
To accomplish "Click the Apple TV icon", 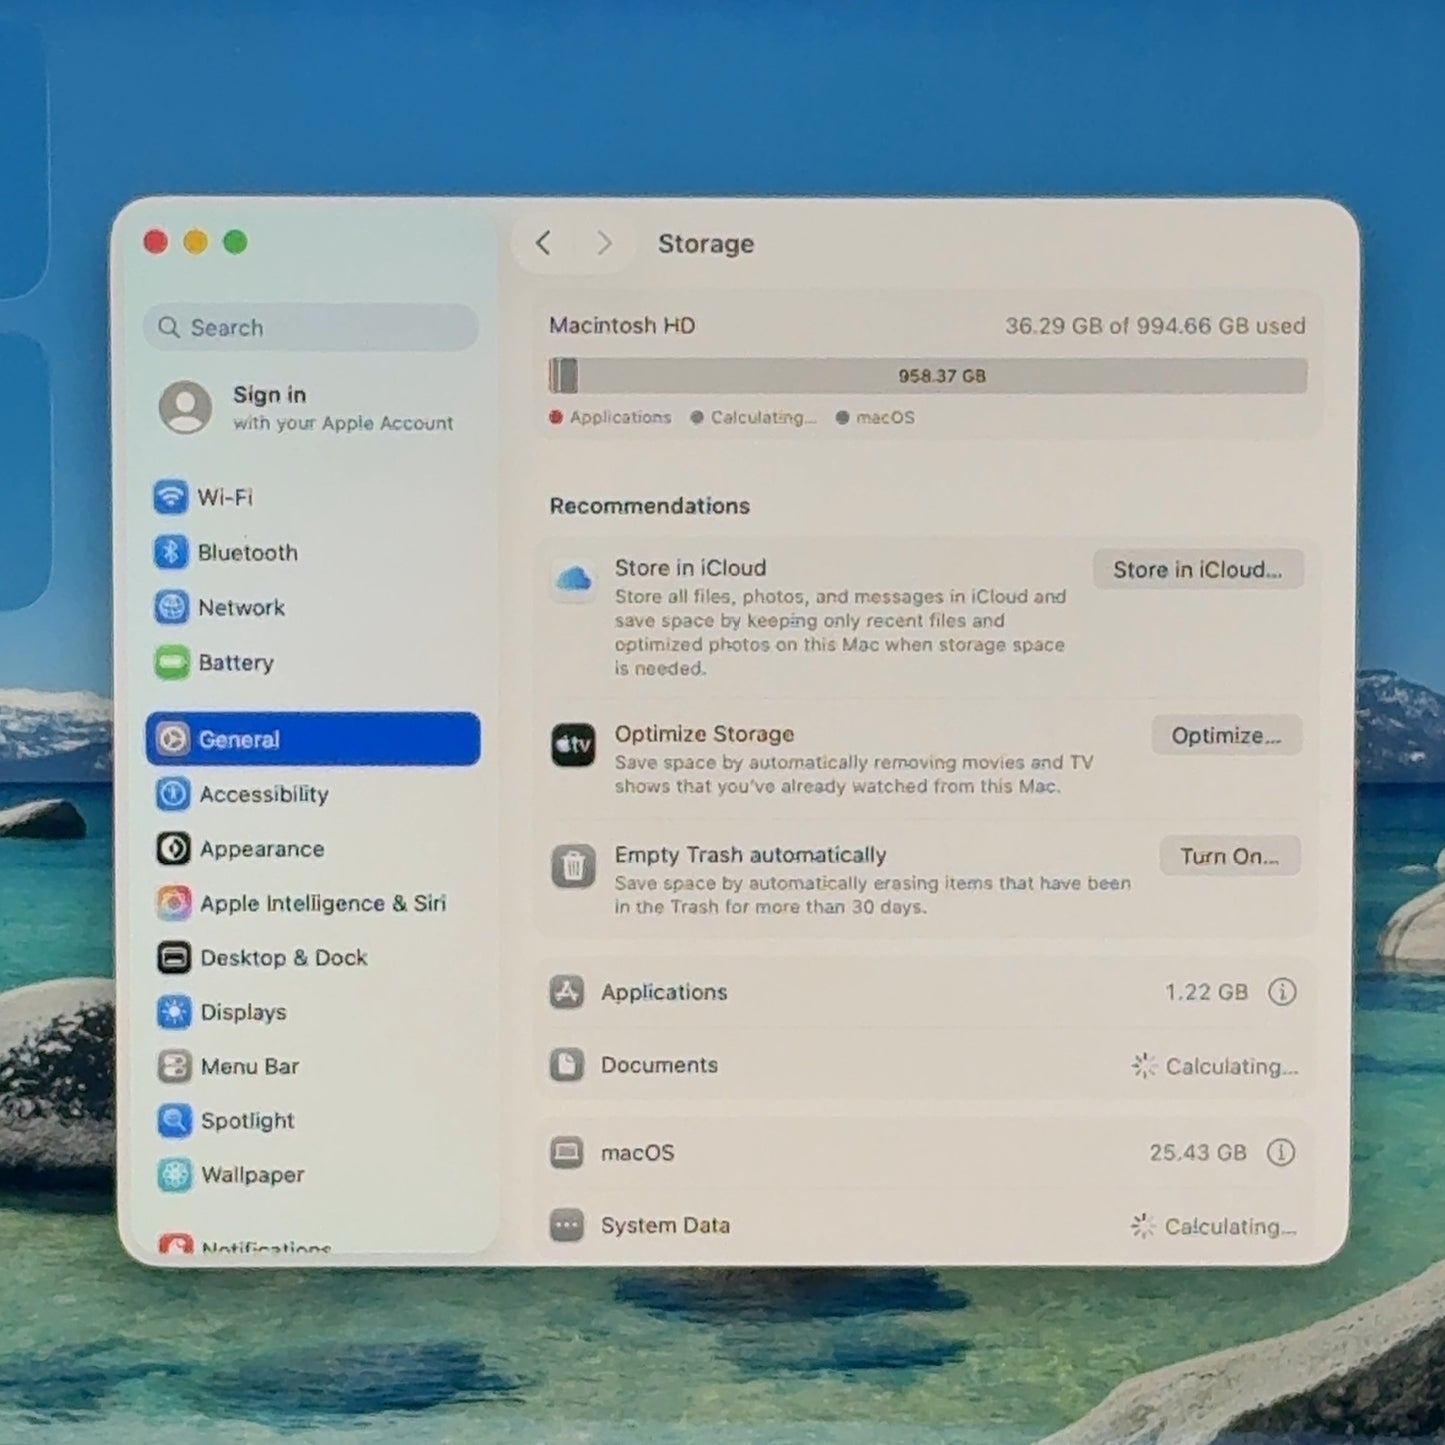I will (x=573, y=745).
